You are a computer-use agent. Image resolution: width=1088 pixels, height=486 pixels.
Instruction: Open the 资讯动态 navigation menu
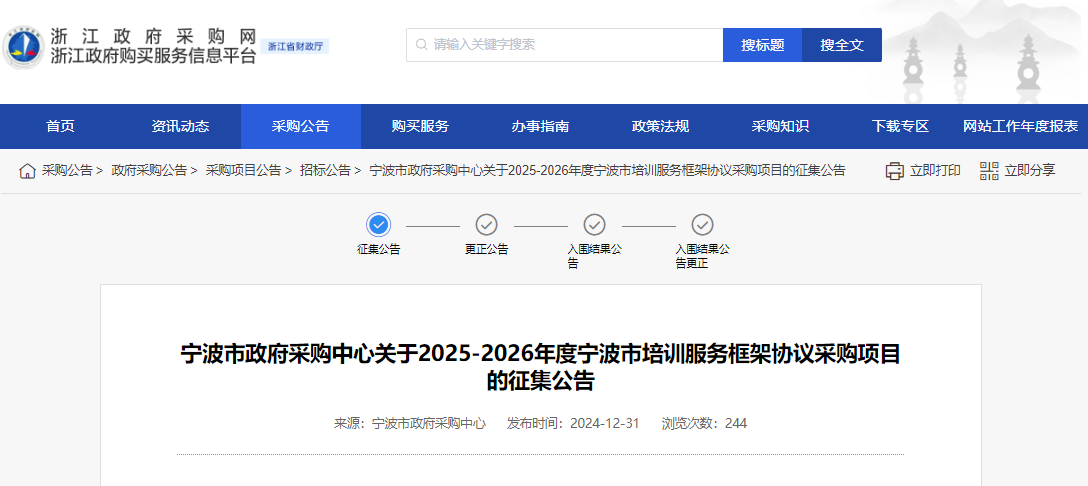[x=180, y=126]
